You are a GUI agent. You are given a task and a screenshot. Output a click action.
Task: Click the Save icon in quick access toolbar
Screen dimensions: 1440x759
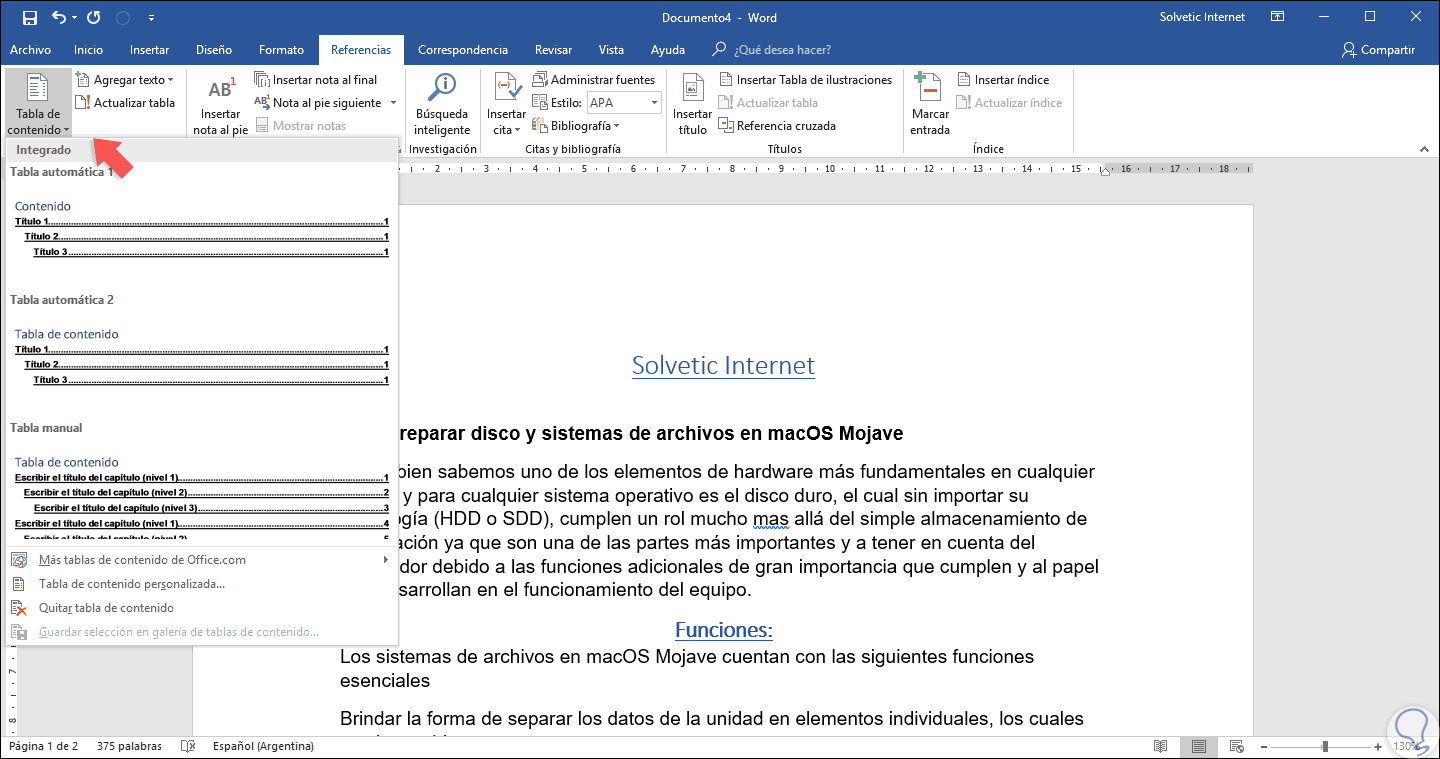(x=29, y=17)
